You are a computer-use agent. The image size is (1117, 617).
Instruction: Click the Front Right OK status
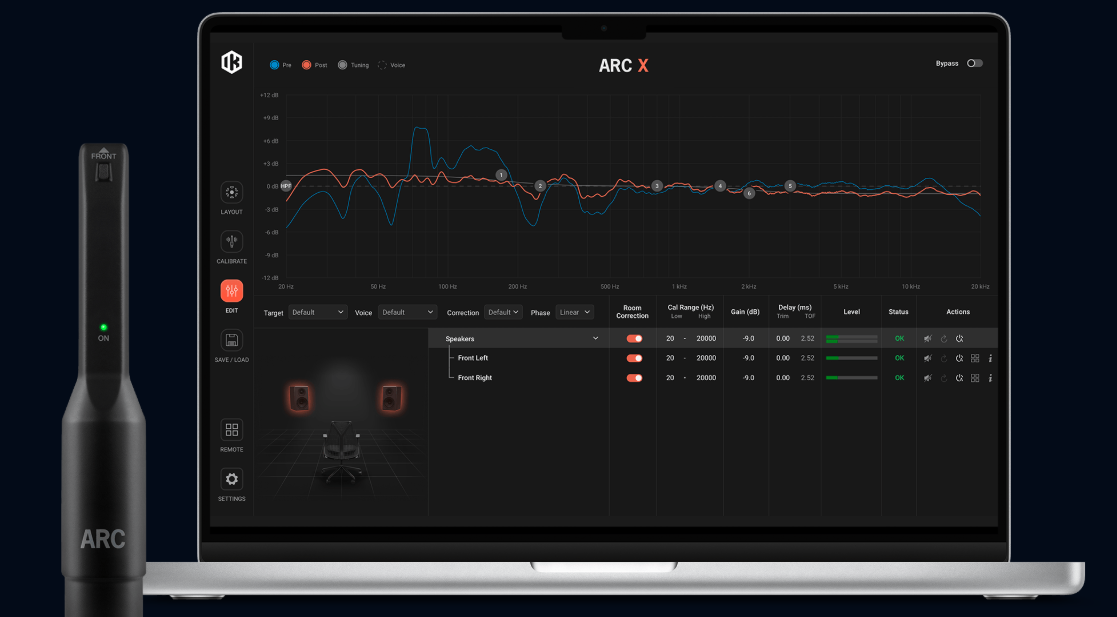[899, 378]
